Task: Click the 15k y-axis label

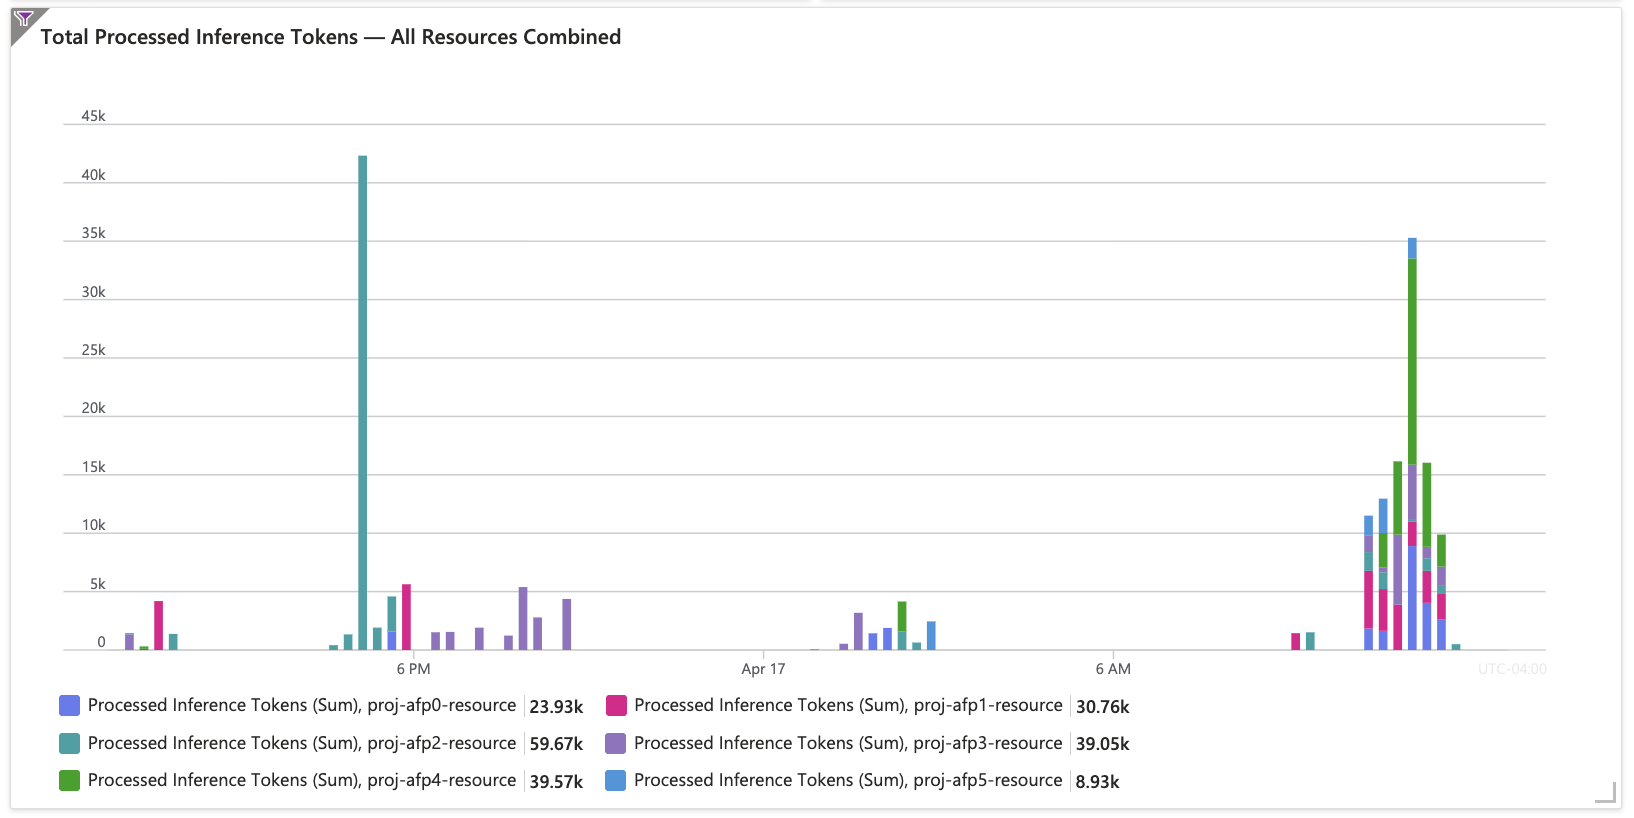Action: coord(93,467)
